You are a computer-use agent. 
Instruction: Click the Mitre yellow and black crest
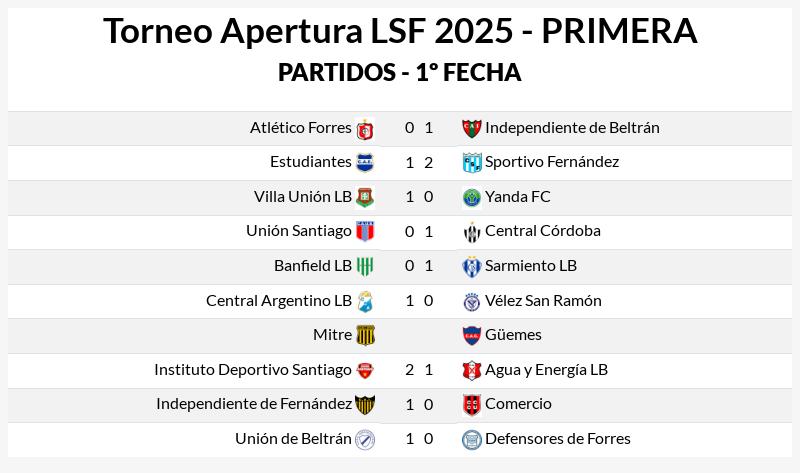[365, 335]
